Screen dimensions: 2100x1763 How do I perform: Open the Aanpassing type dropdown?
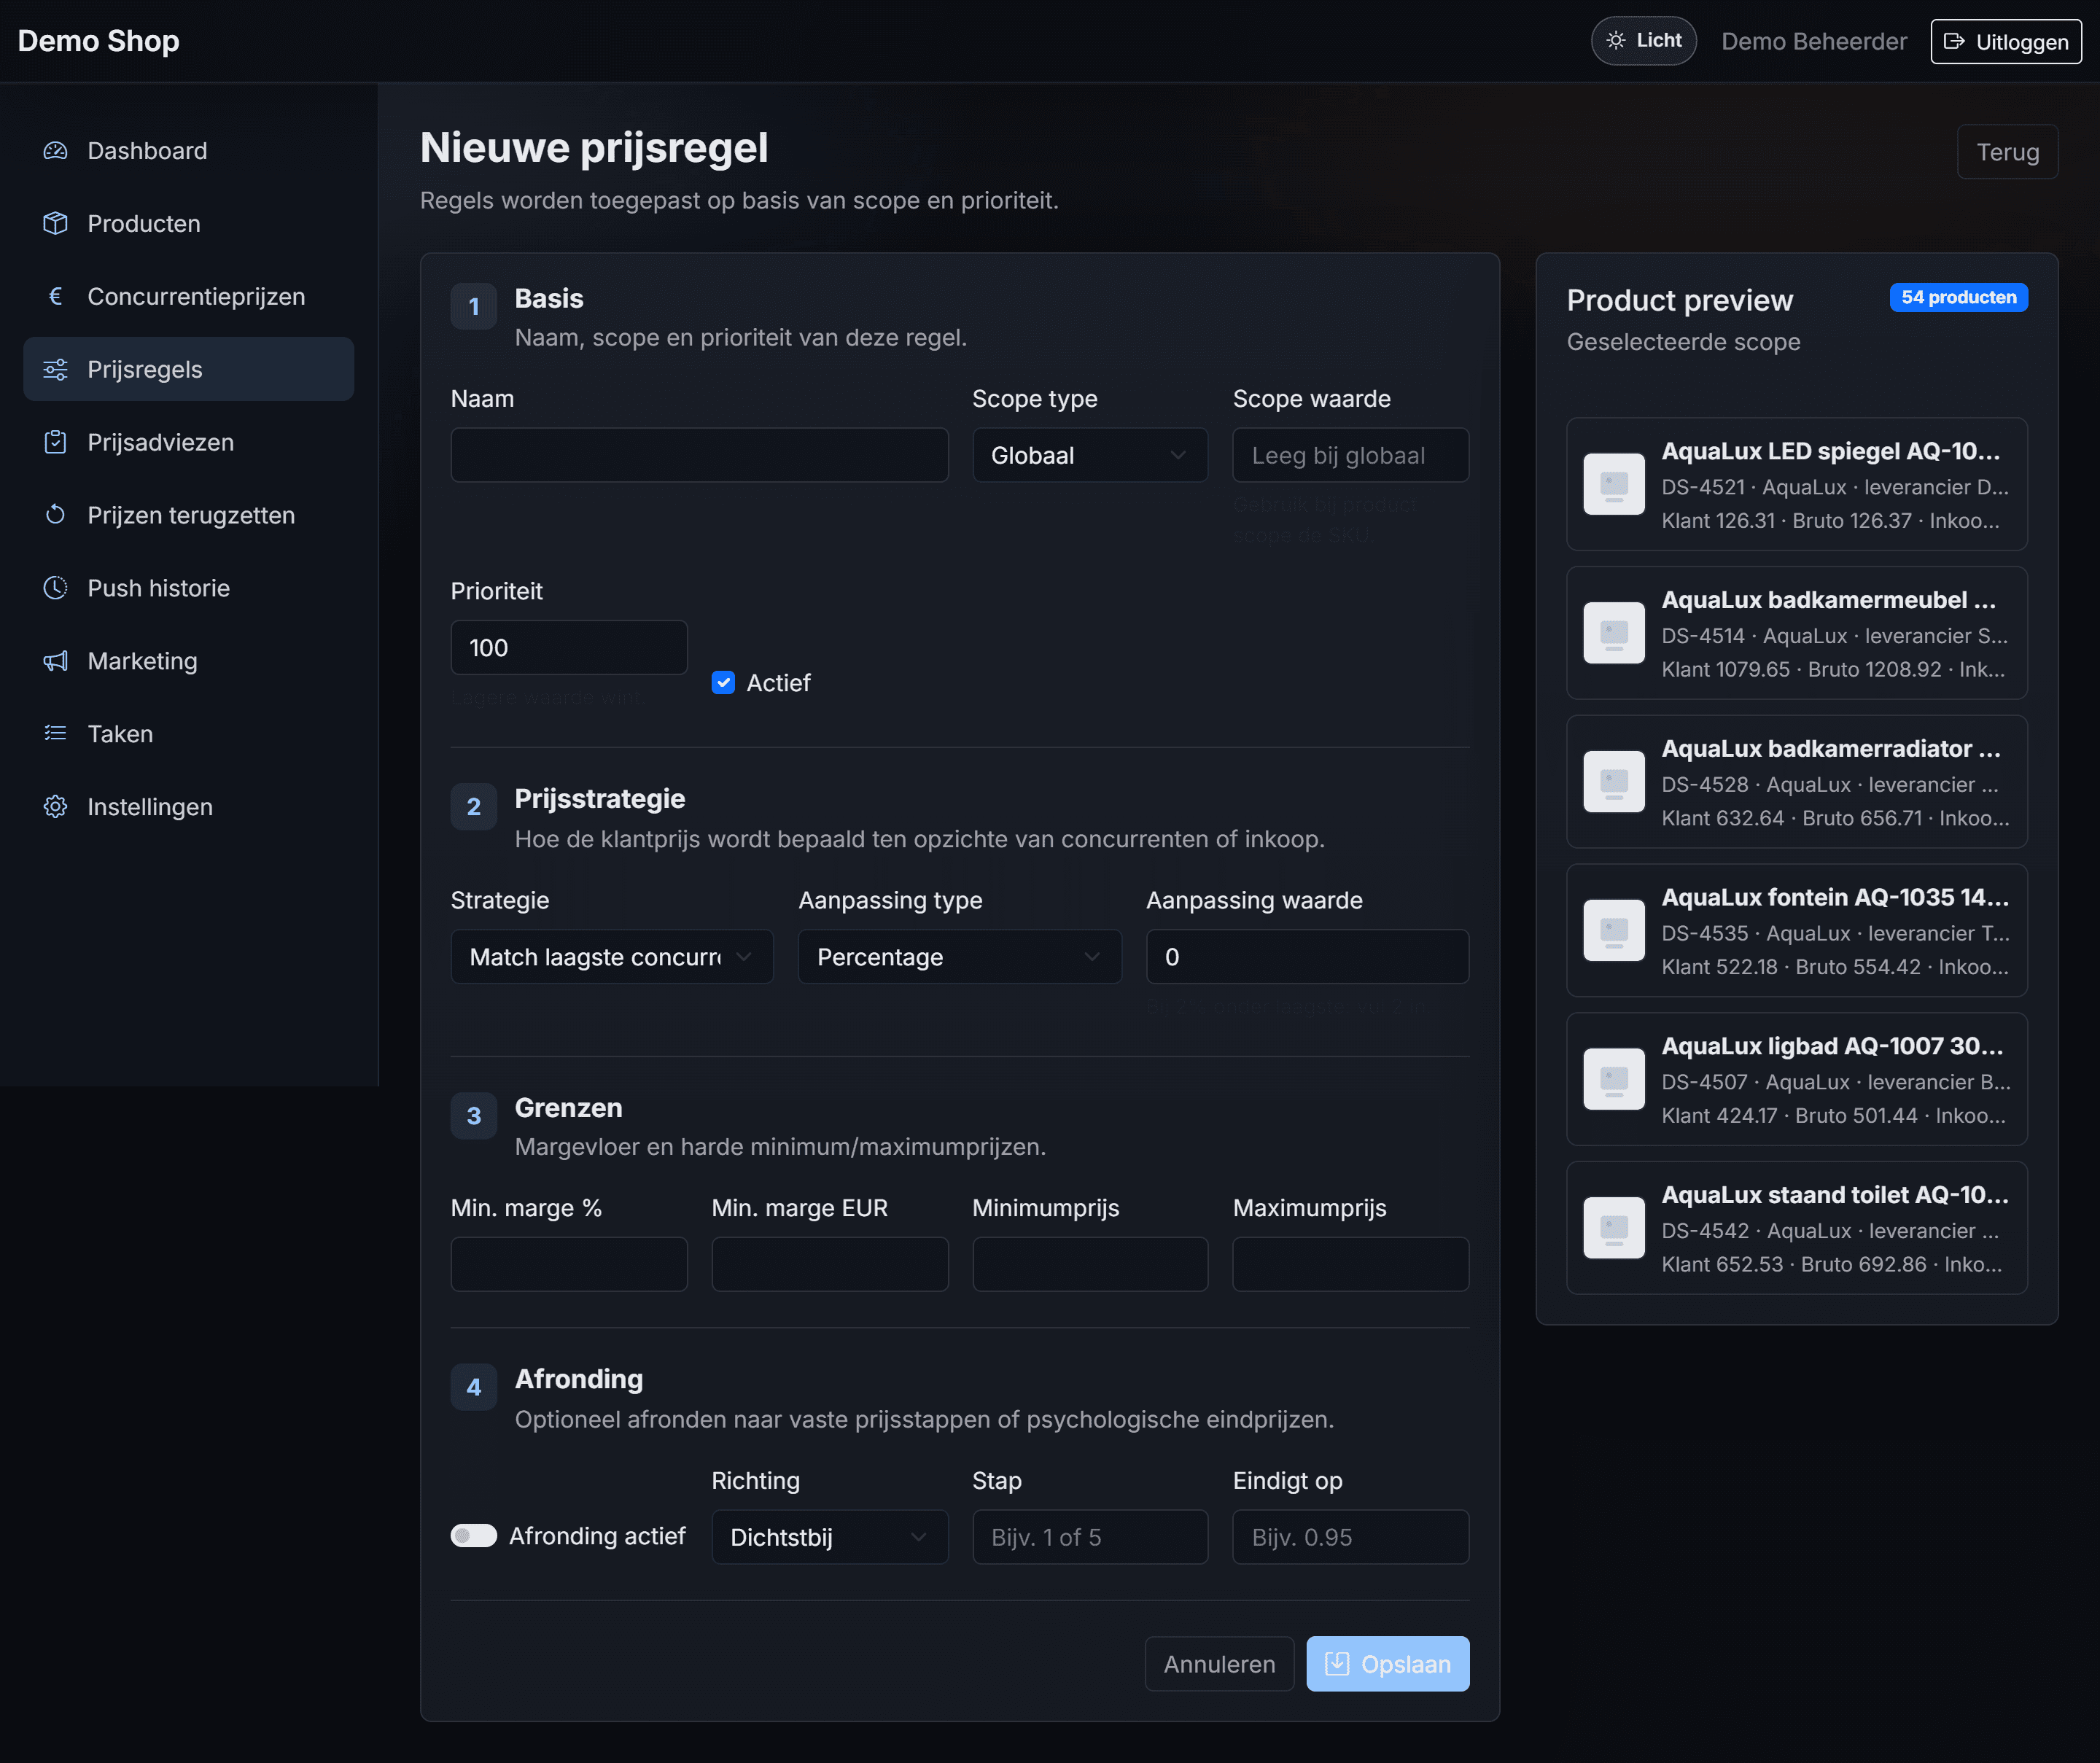coord(960,958)
